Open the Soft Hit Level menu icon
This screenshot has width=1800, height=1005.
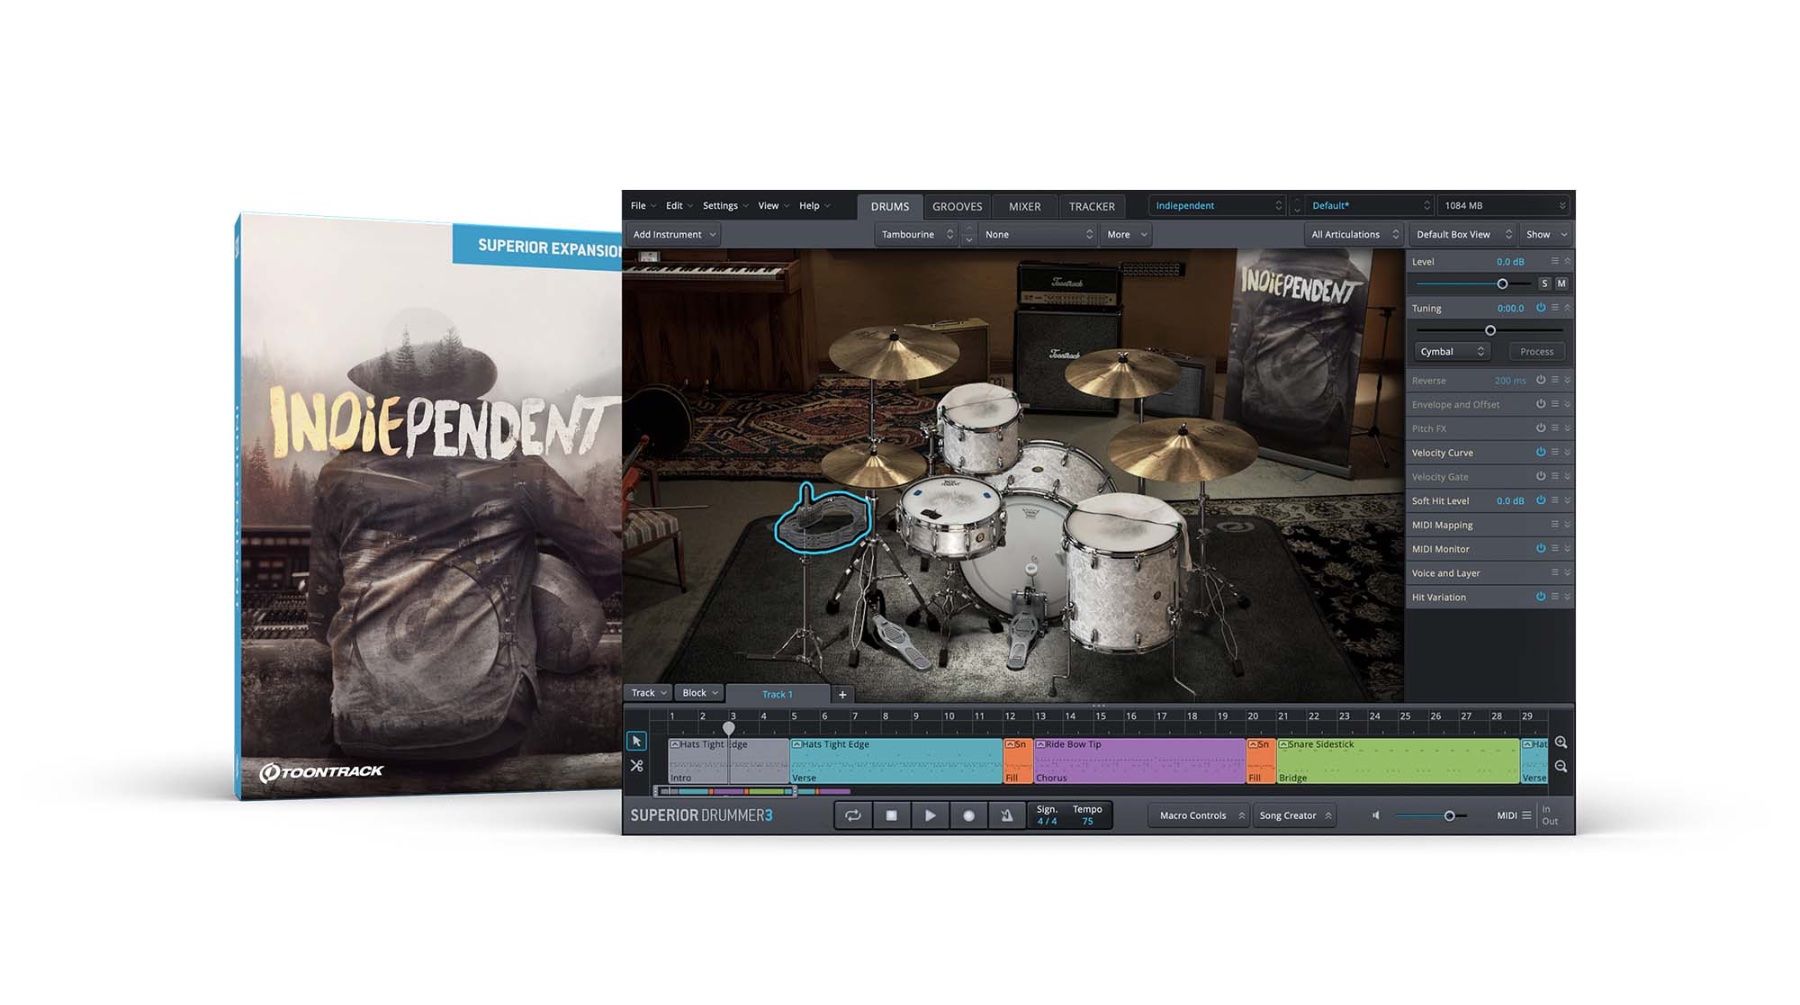point(1554,500)
